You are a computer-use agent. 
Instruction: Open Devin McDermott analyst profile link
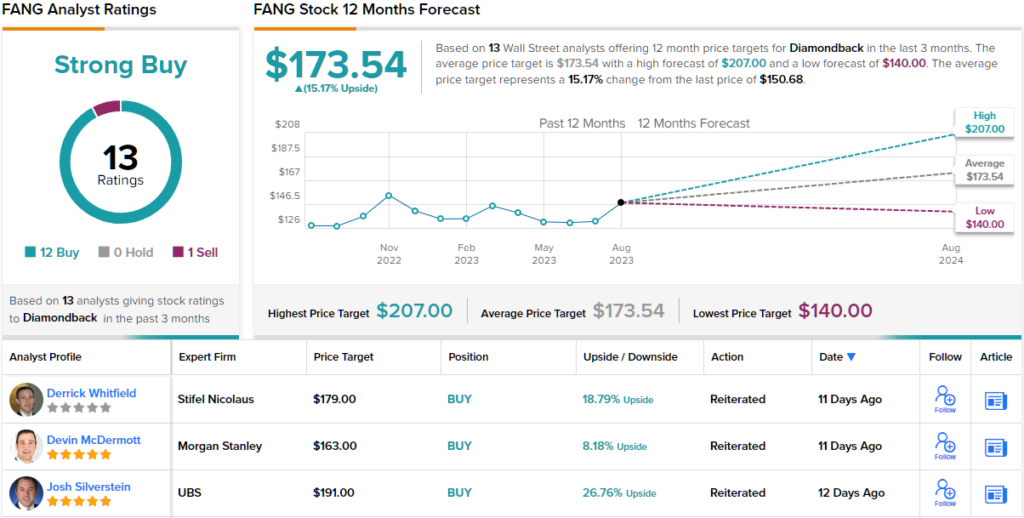(93, 440)
